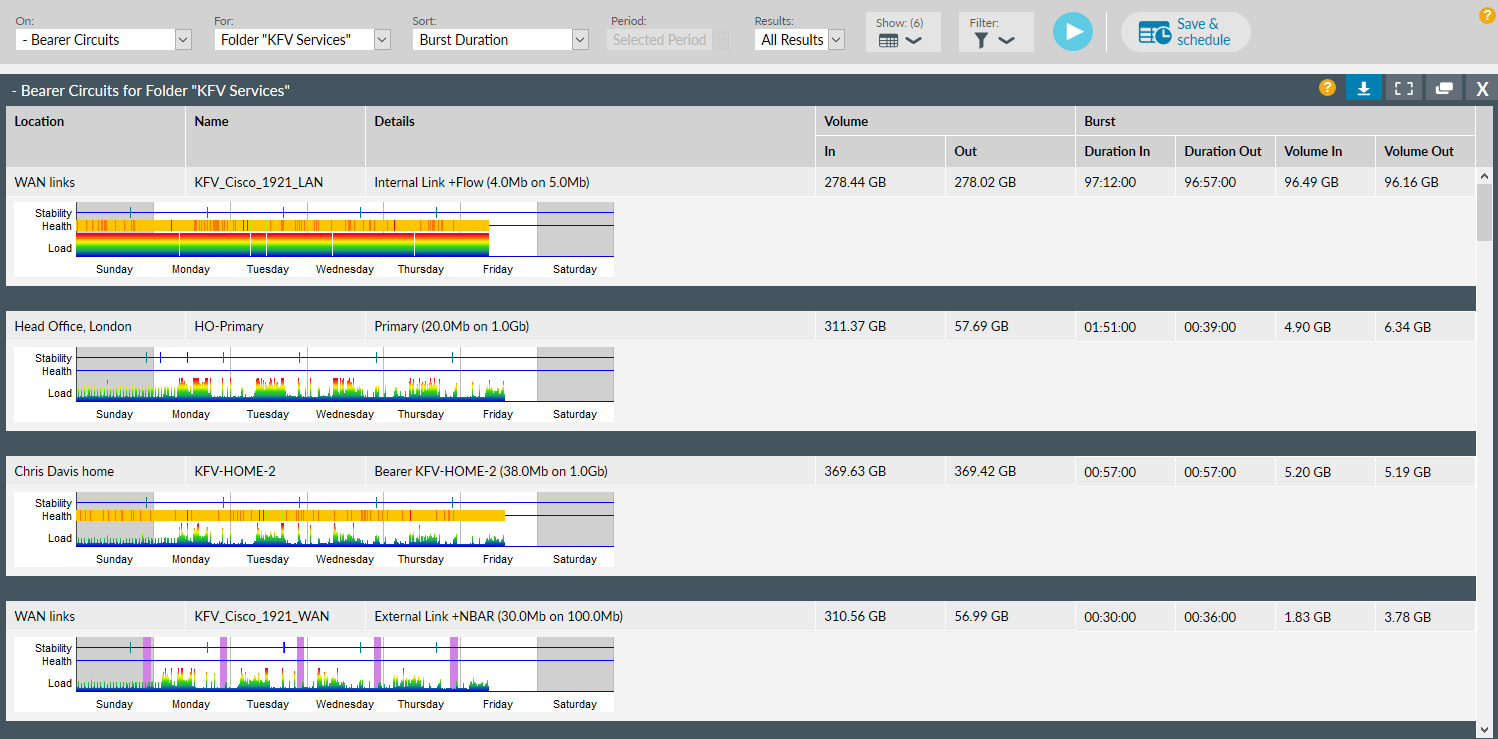Close the Bearer Circuits report panel
1498x739 pixels.
1482,89
